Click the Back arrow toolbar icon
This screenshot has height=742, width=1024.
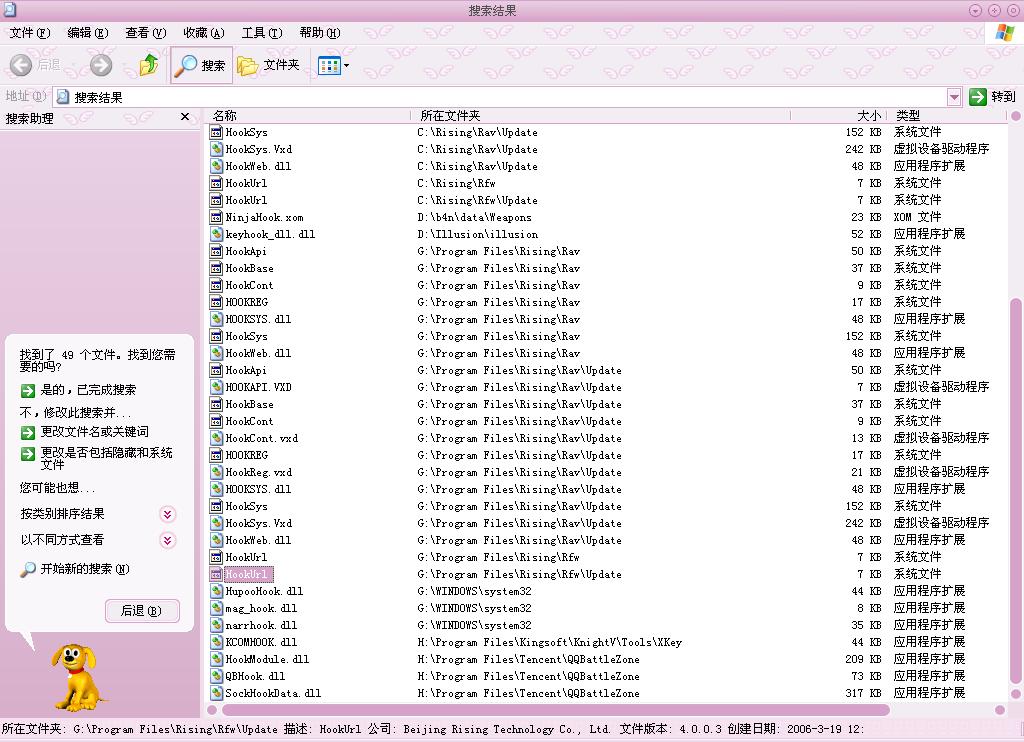point(21,65)
